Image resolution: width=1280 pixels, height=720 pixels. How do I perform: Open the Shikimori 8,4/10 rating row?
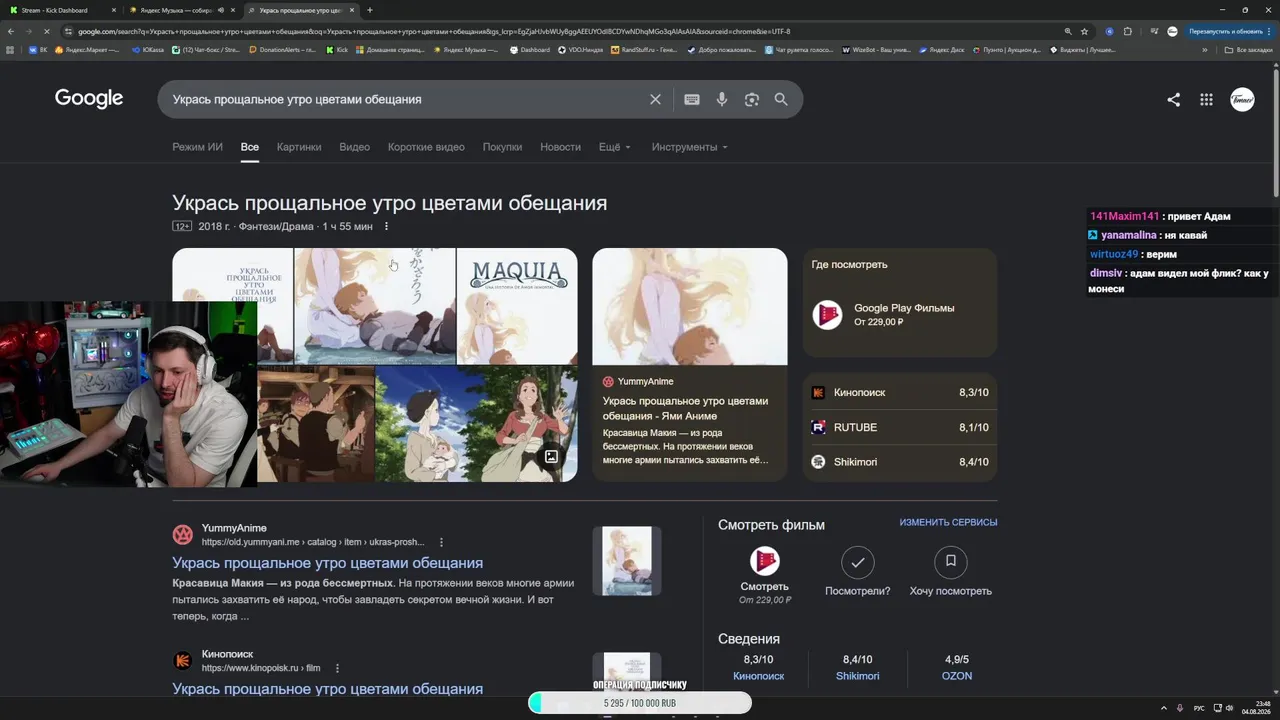click(x=900, y=462)
